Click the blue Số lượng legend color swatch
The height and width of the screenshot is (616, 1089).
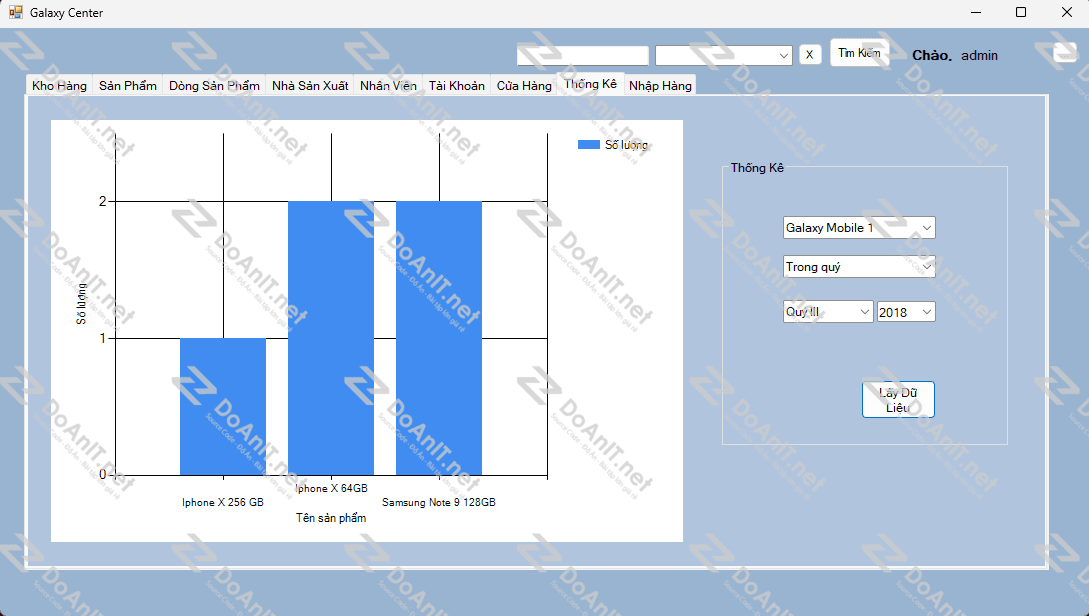point(588,144)
